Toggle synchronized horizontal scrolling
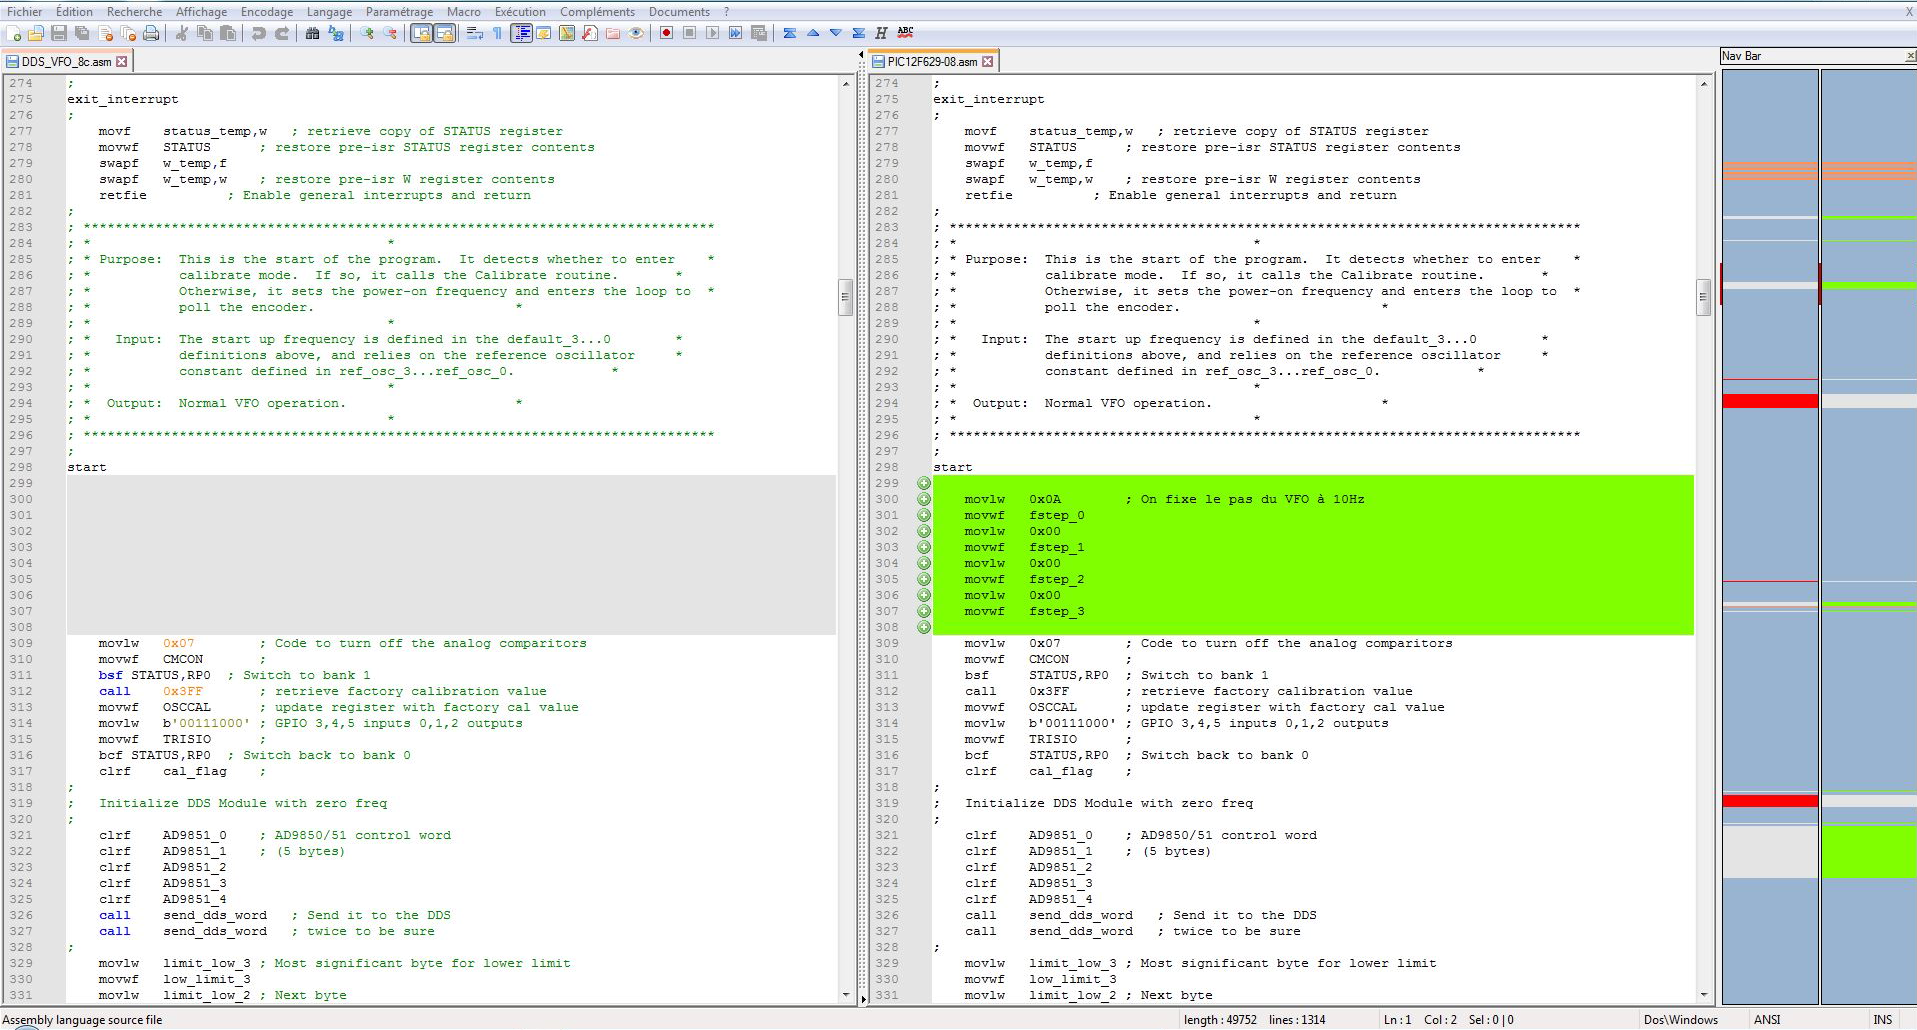Screen dimensions: 1917x1030 coord(443,33)
